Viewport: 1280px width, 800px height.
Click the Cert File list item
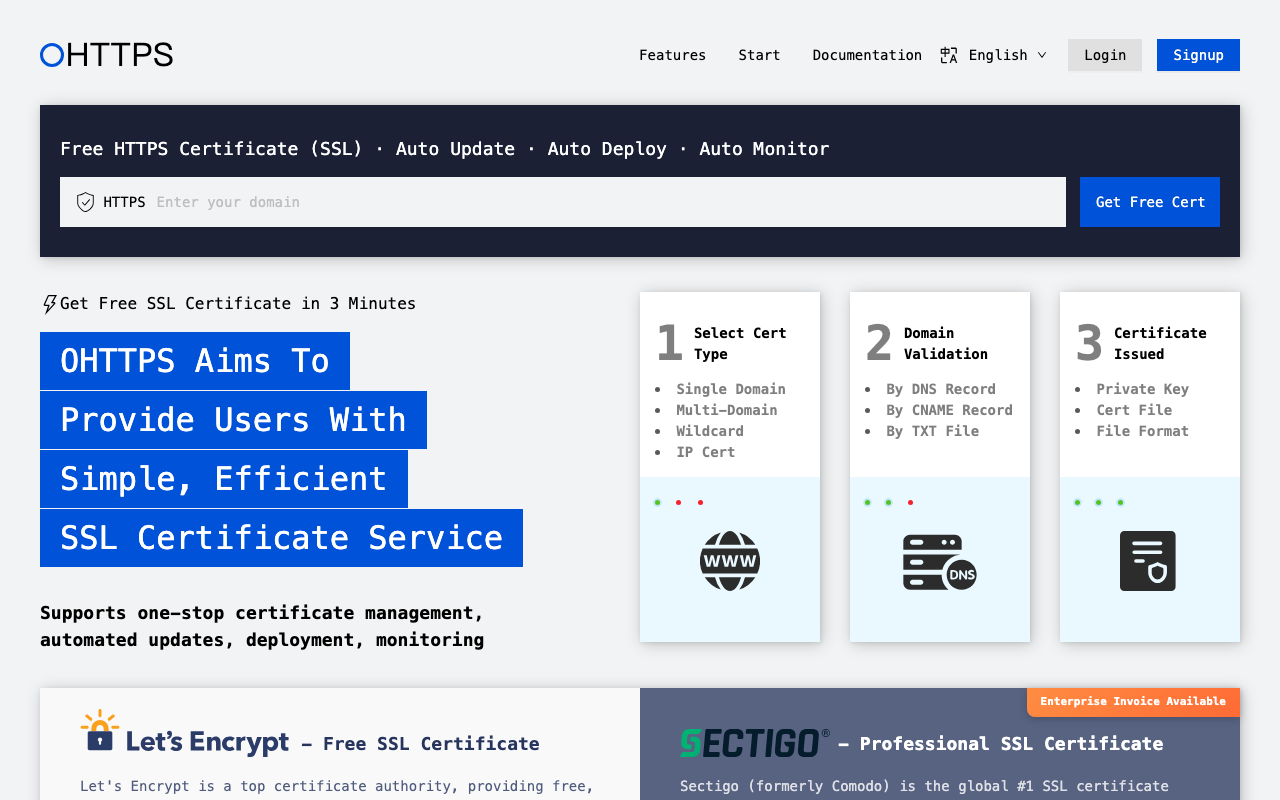click(1134, 410)
